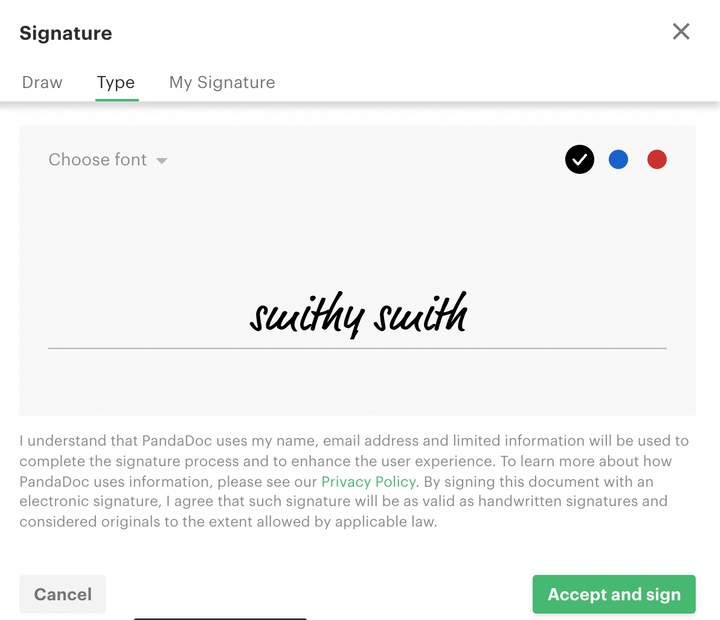Open the My Signature tab
The width and height of the screenshot is (720, 620).
click(x=222, y=82)
